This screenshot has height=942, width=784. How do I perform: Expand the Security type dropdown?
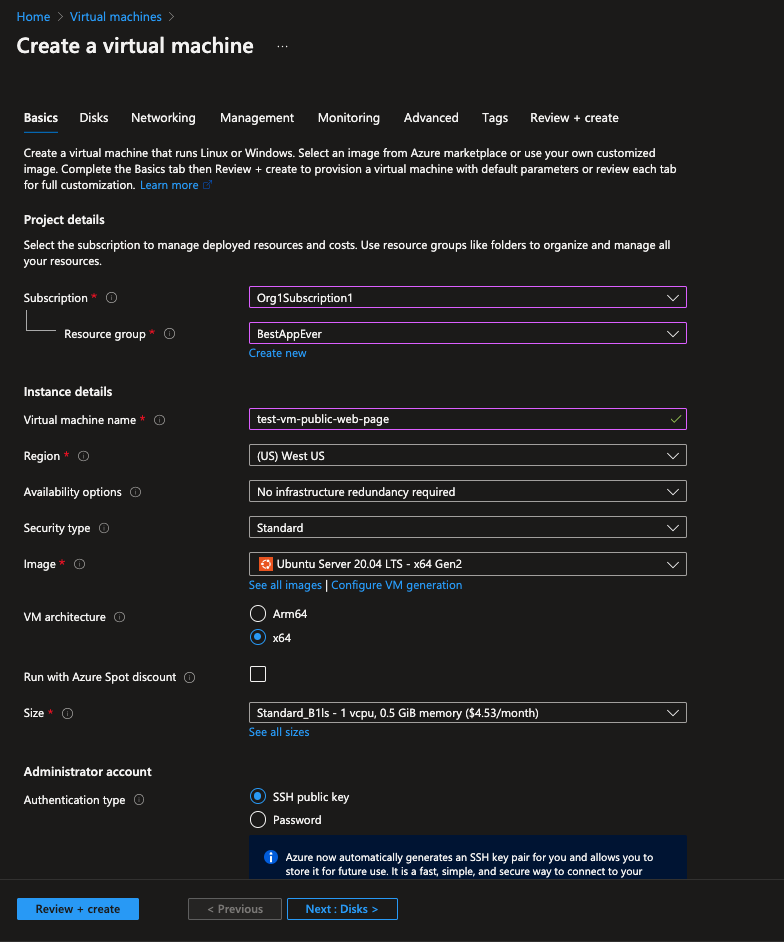pyautogui.click(x=467, y=527)
